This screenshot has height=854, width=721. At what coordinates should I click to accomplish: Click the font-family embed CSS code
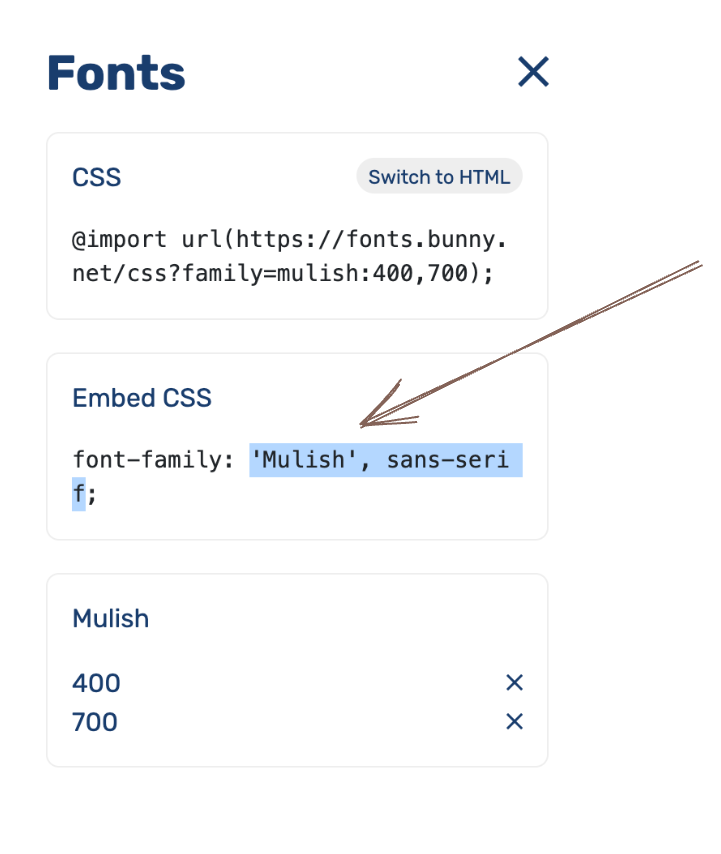[x=297, y=477]
